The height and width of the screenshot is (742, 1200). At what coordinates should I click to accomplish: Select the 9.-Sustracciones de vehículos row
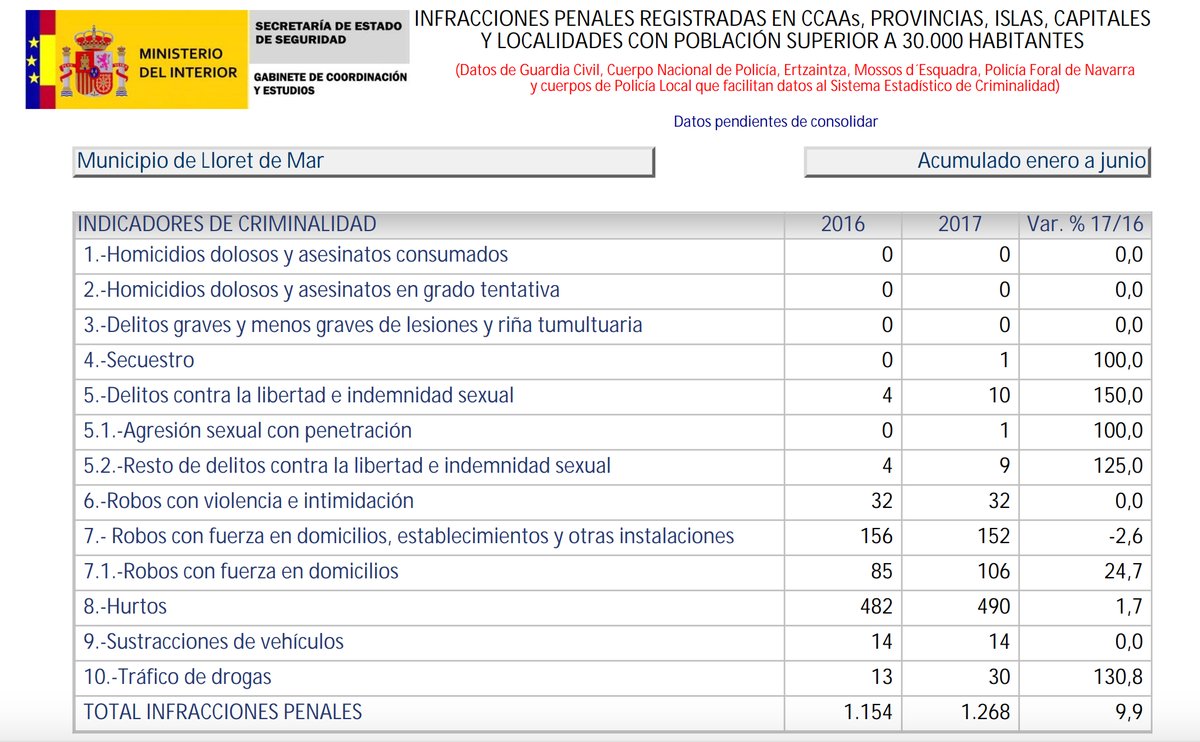(x=612, y=642)
